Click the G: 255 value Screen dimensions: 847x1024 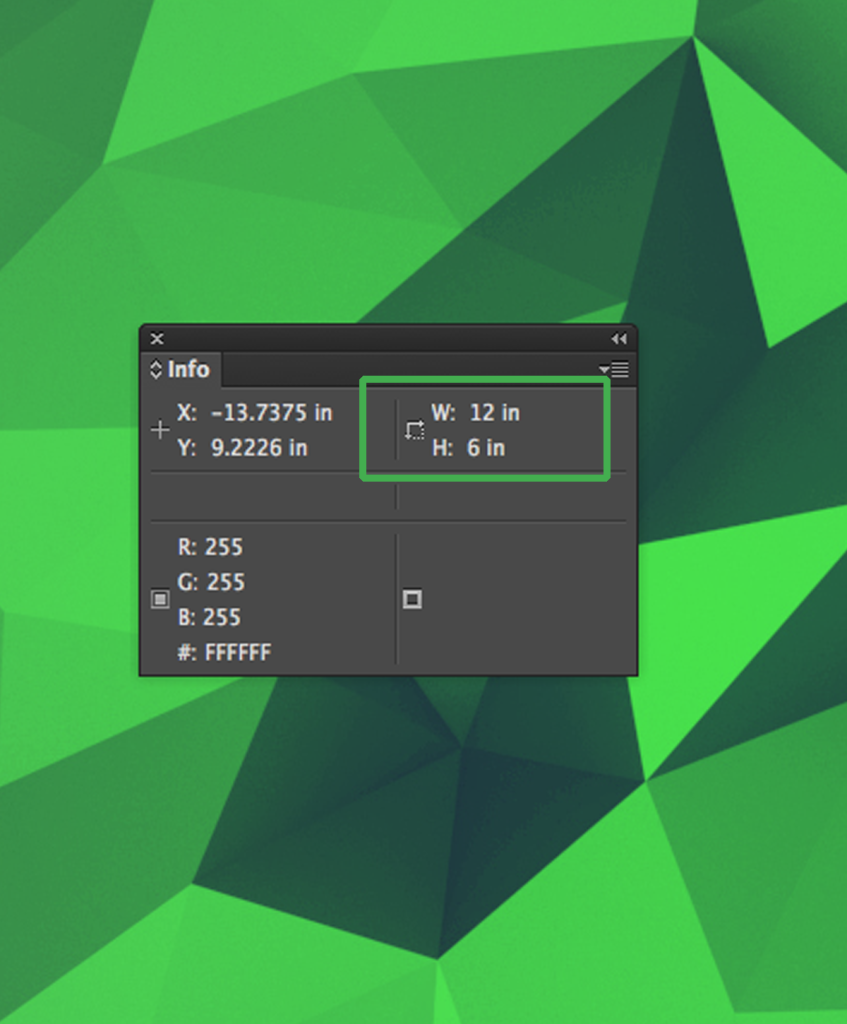(211, 582)
